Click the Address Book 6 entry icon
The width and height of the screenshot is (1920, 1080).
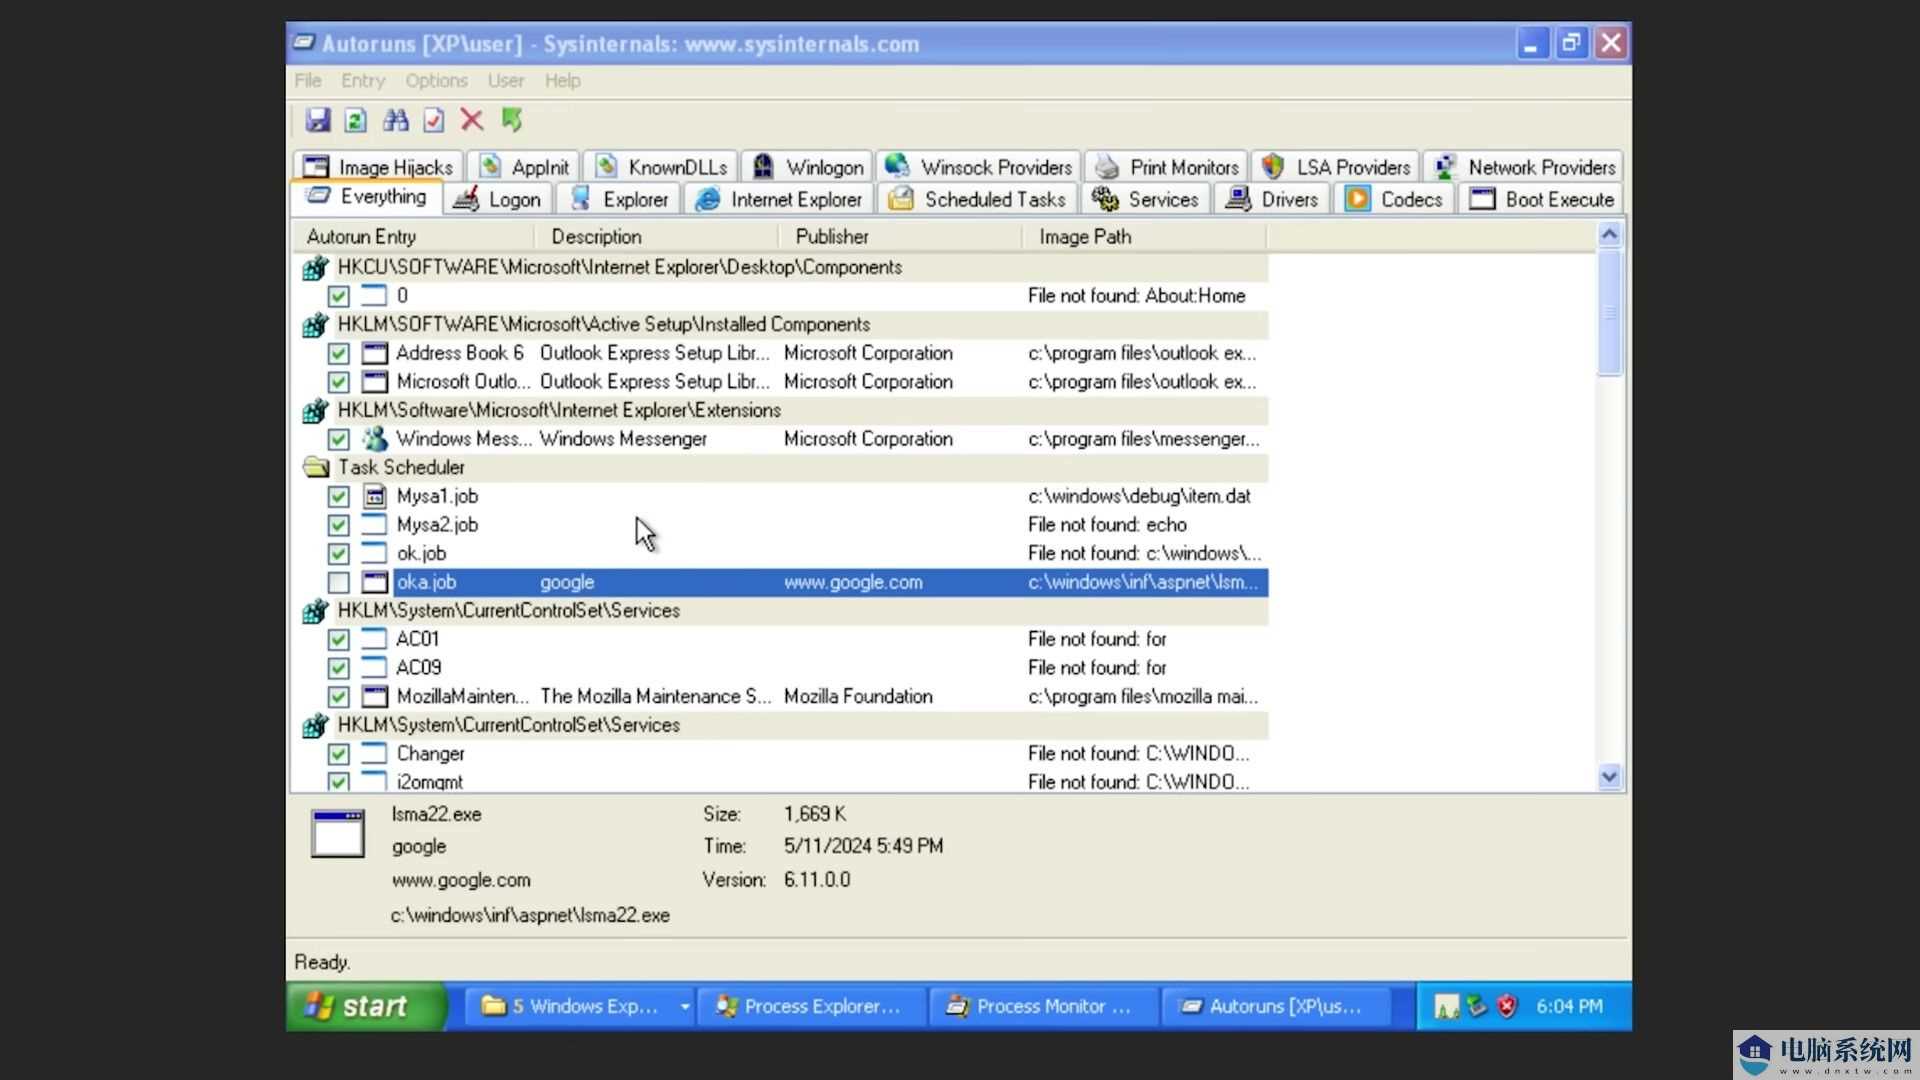click(x=374, y=353)
